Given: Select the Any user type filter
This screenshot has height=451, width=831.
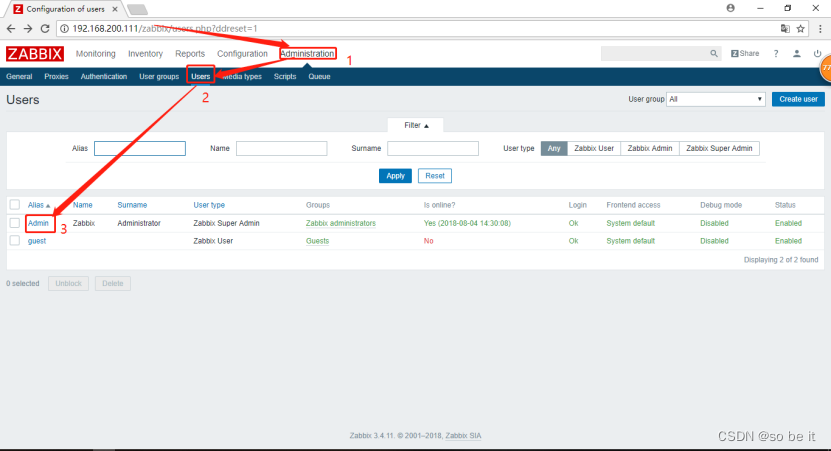Looking at the screenshot, I should tap(554, 148).
